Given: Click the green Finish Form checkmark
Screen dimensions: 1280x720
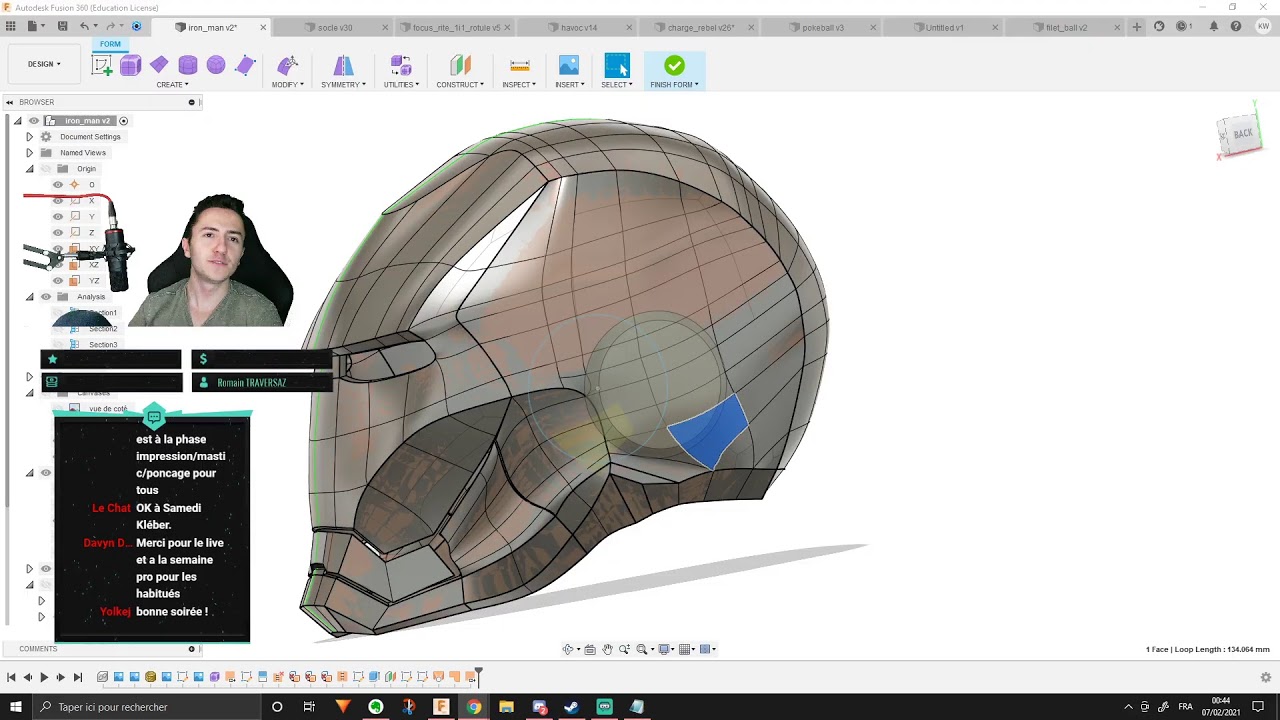Looking at the screenshot, I should (x=674, y=65).
